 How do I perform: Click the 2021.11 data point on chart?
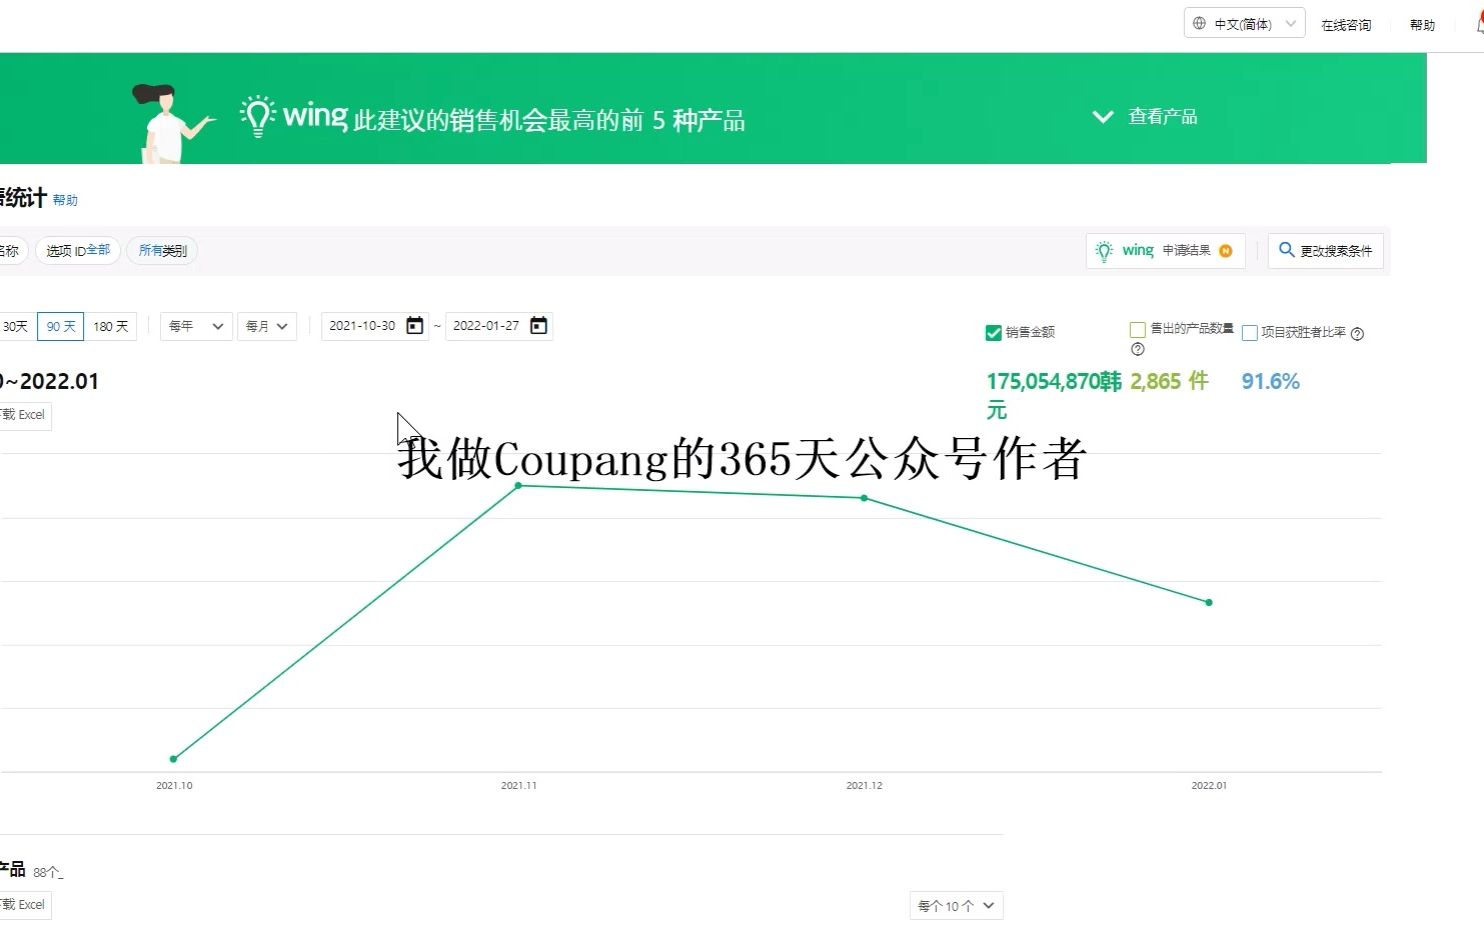518,486
